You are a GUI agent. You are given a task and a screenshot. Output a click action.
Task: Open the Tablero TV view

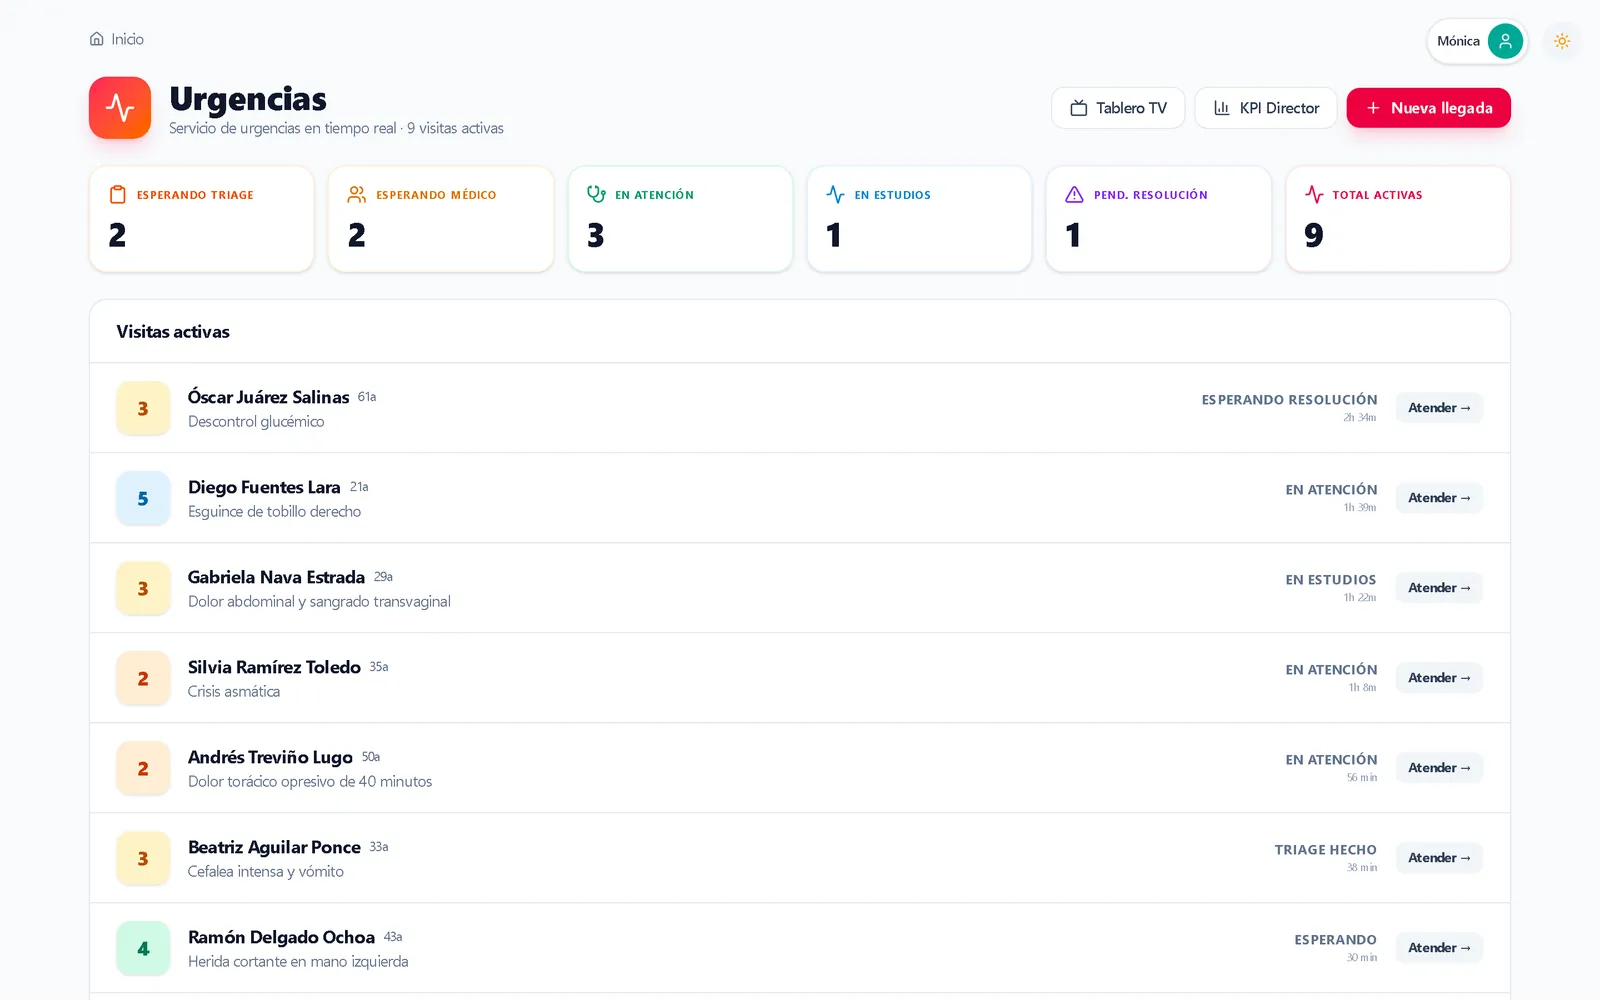1118,108
